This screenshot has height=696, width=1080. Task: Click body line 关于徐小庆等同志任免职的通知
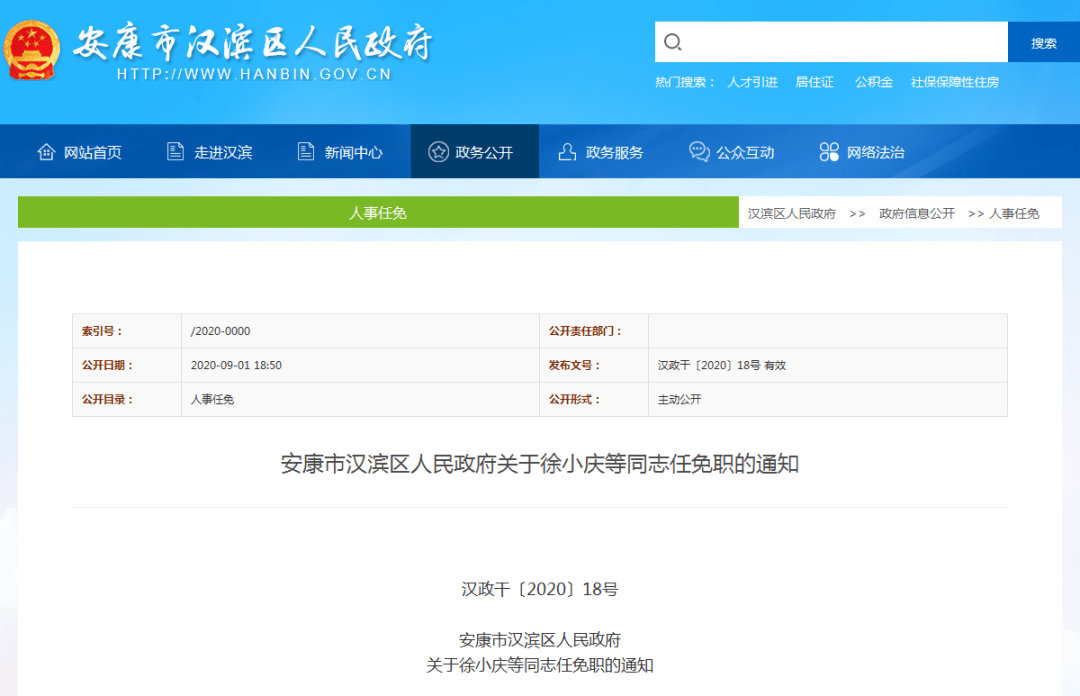(x=539, y=666)
